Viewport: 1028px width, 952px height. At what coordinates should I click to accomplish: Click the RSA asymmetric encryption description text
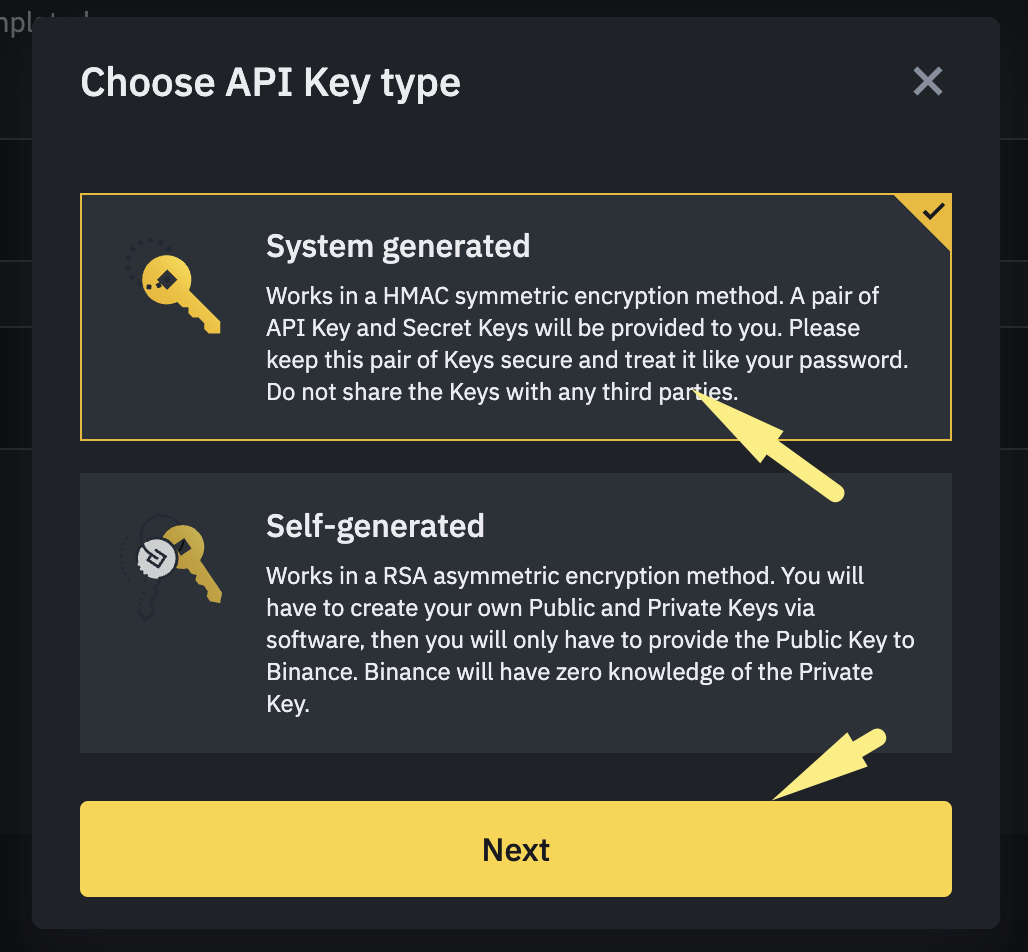(x=565, y=577)
